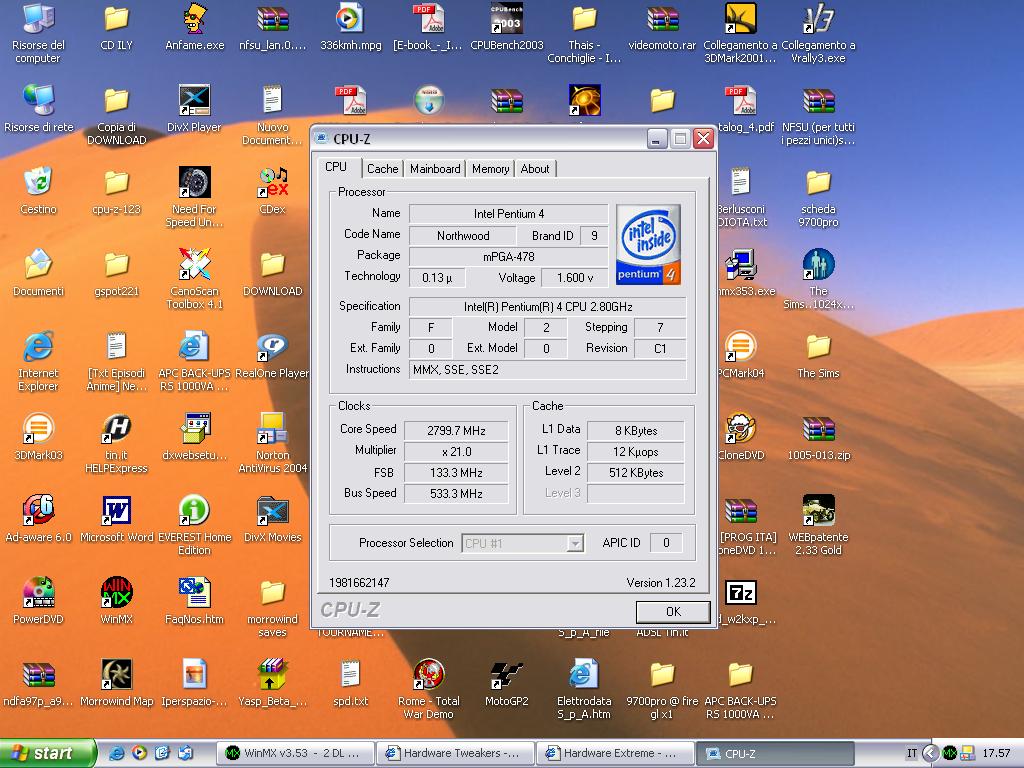Screen dimensions: 1024x768
Task: Open the Start menu
Action: click(x=47, y=753)
